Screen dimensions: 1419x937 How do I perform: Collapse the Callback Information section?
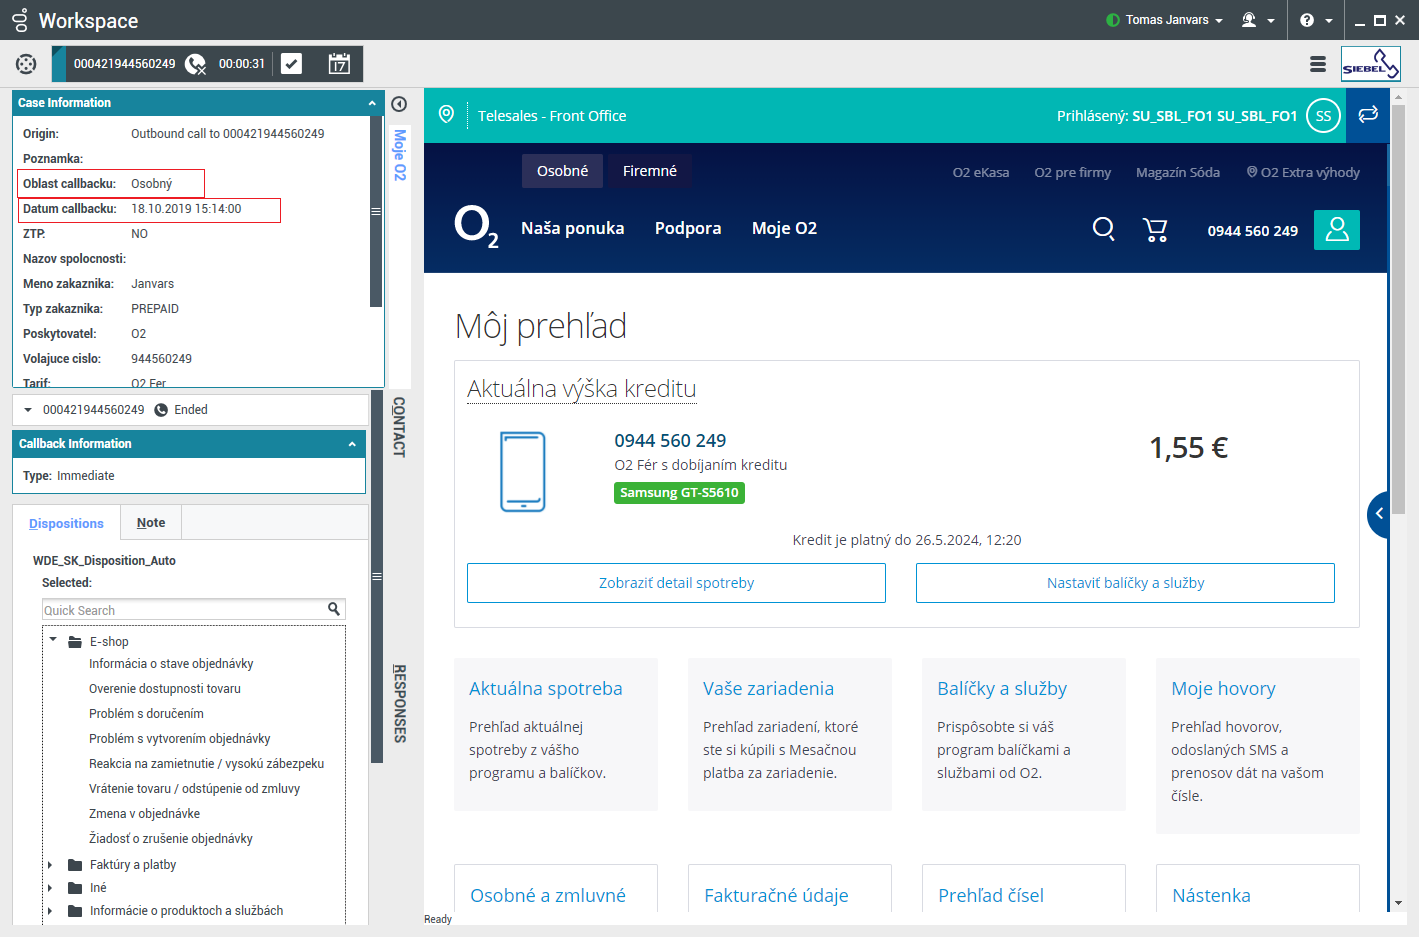tap(352, 444)
